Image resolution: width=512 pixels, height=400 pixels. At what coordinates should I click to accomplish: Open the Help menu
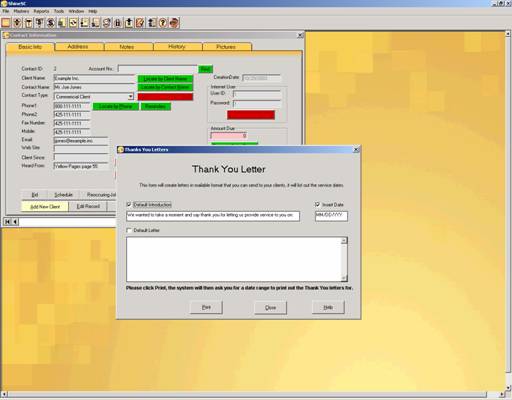93,11
